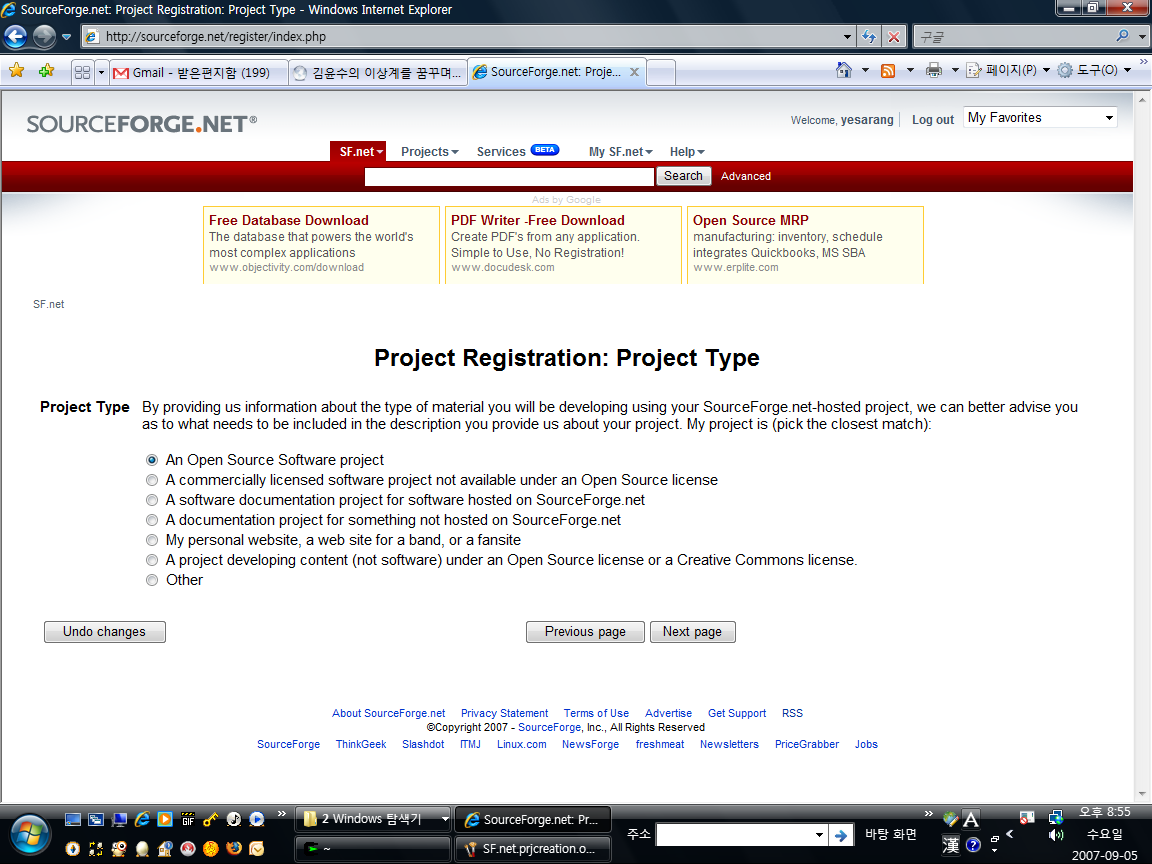1152x864 pixels.
Task: Open the SF.net navigation menu
Action: pyautogui.click(x=358, y=151)
